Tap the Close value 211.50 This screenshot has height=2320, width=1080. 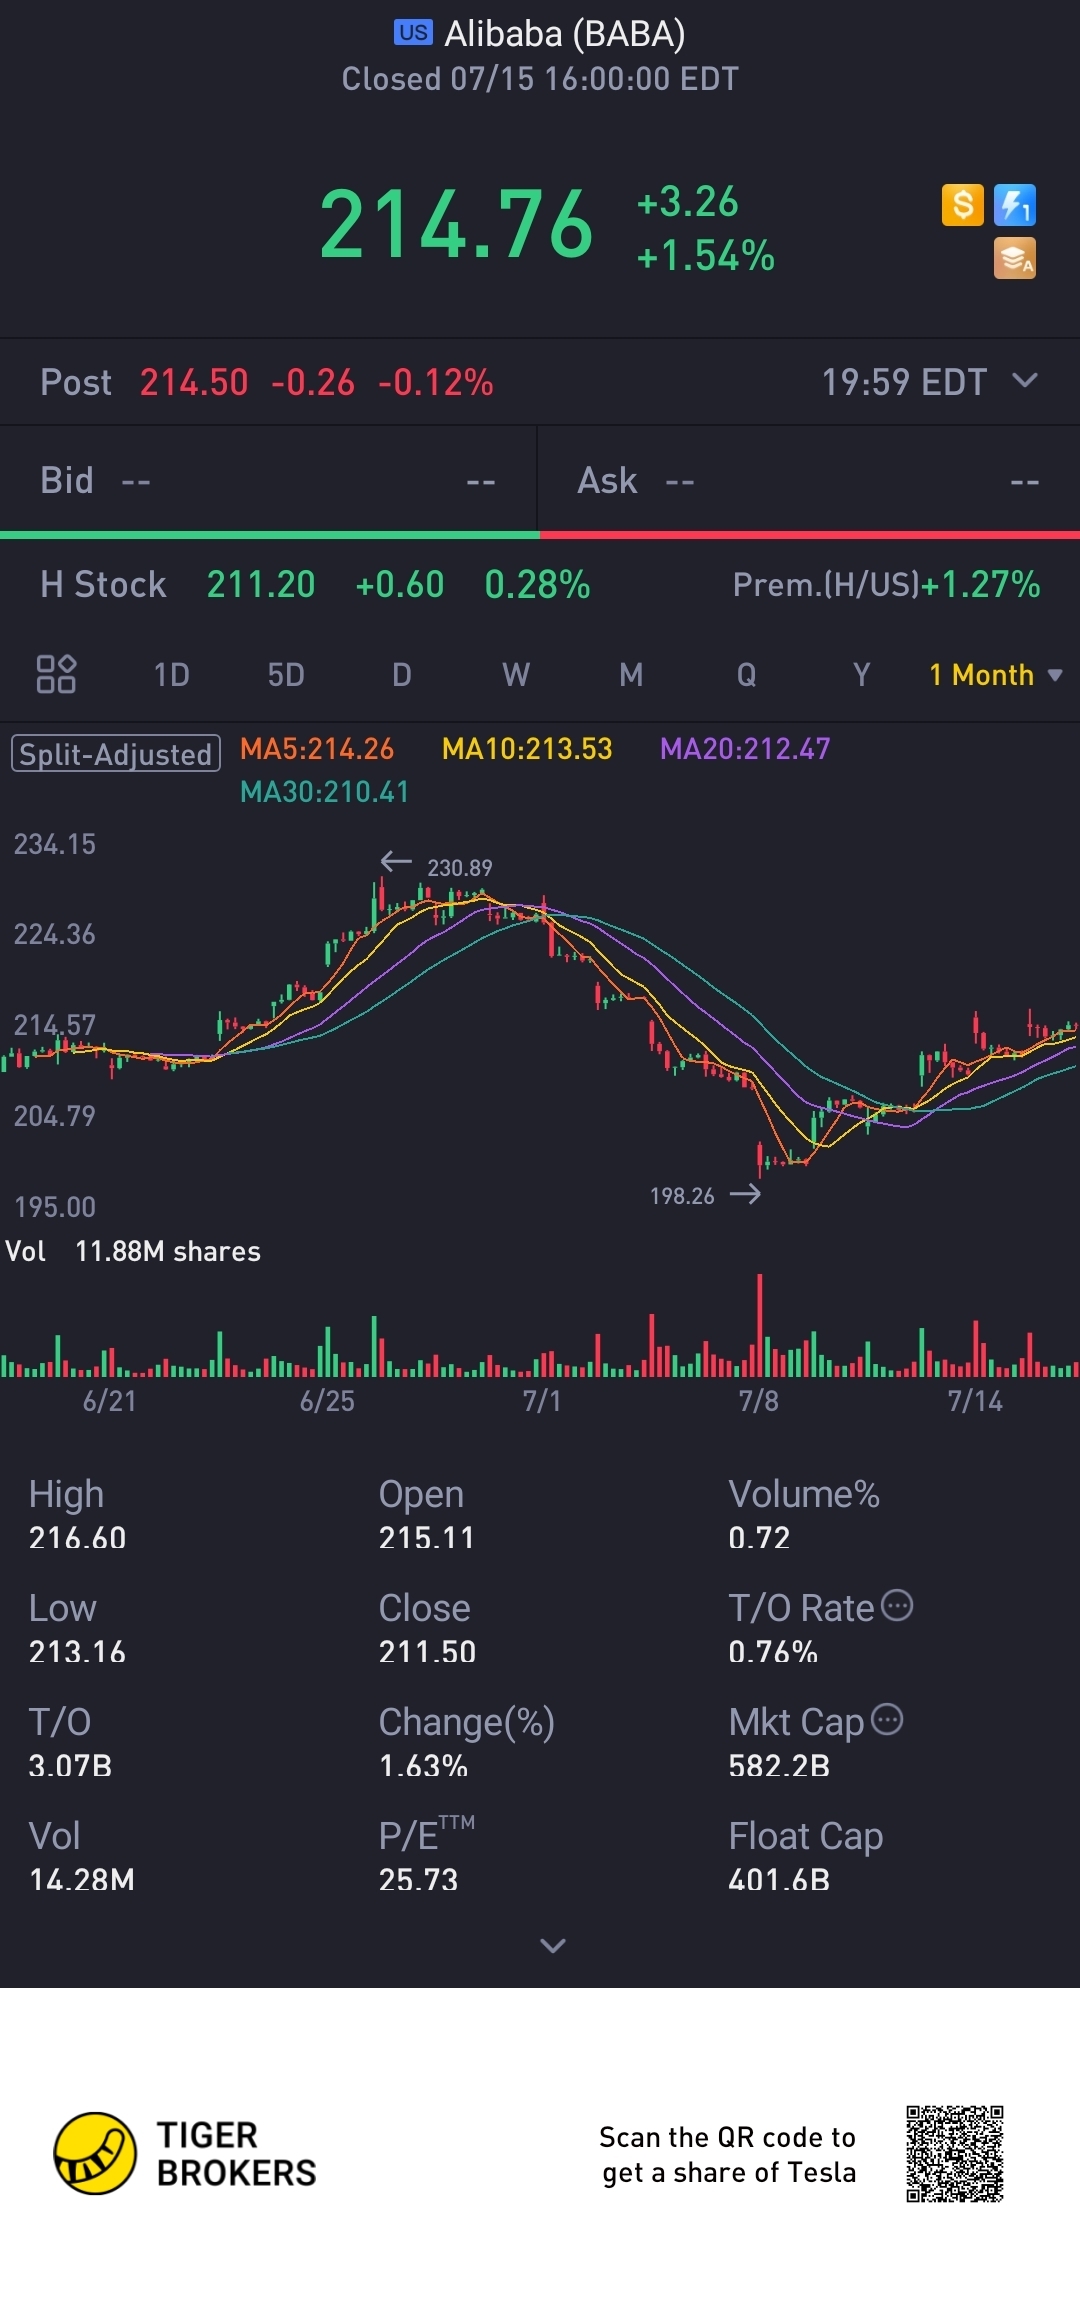click(427, 1651)
